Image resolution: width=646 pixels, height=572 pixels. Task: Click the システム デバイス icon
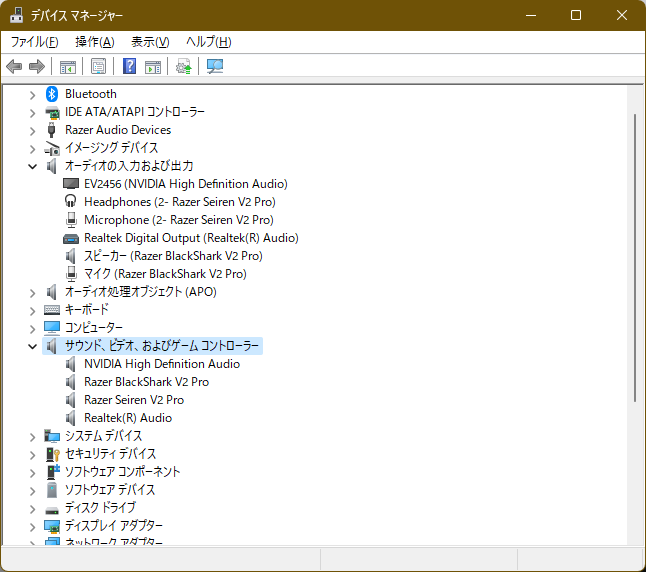click(52, 436)
